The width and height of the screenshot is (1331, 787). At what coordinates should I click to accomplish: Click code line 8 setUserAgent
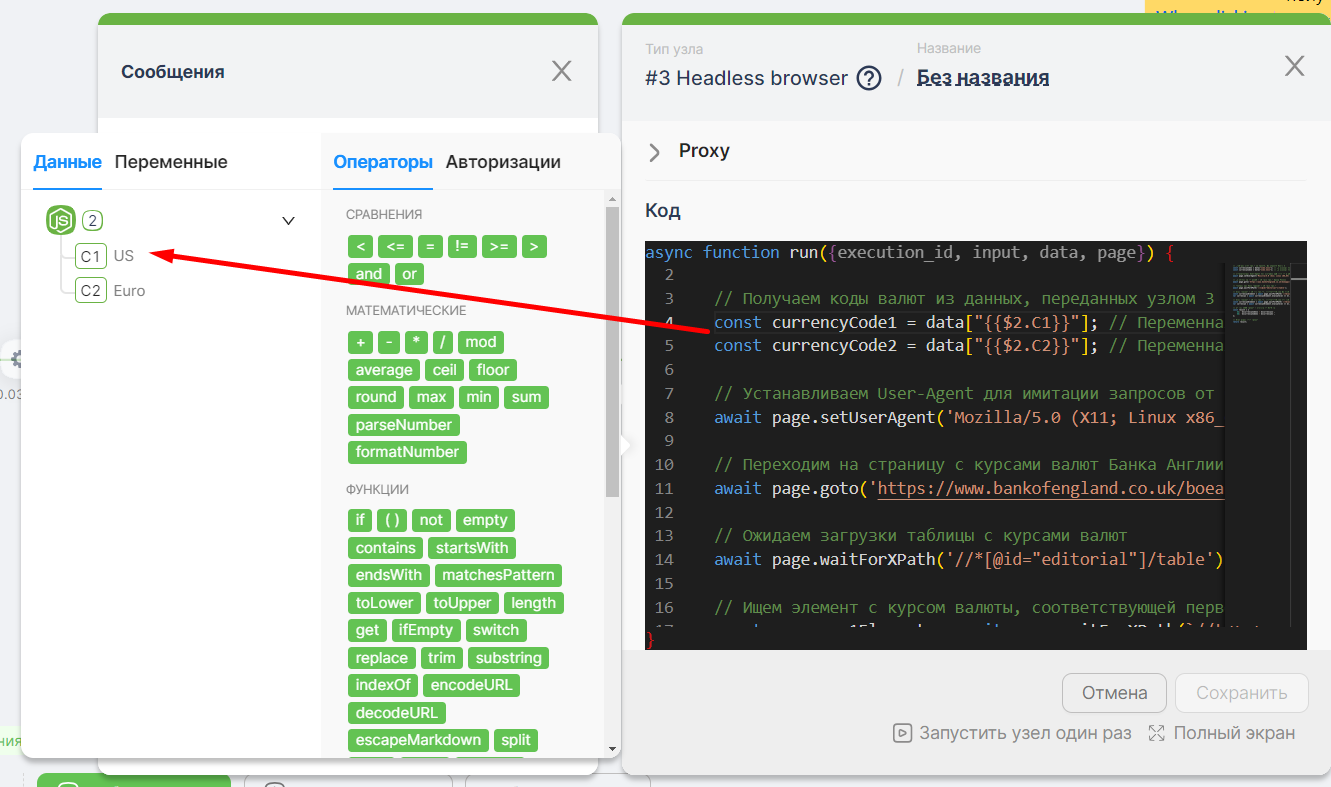click(968, 417)
